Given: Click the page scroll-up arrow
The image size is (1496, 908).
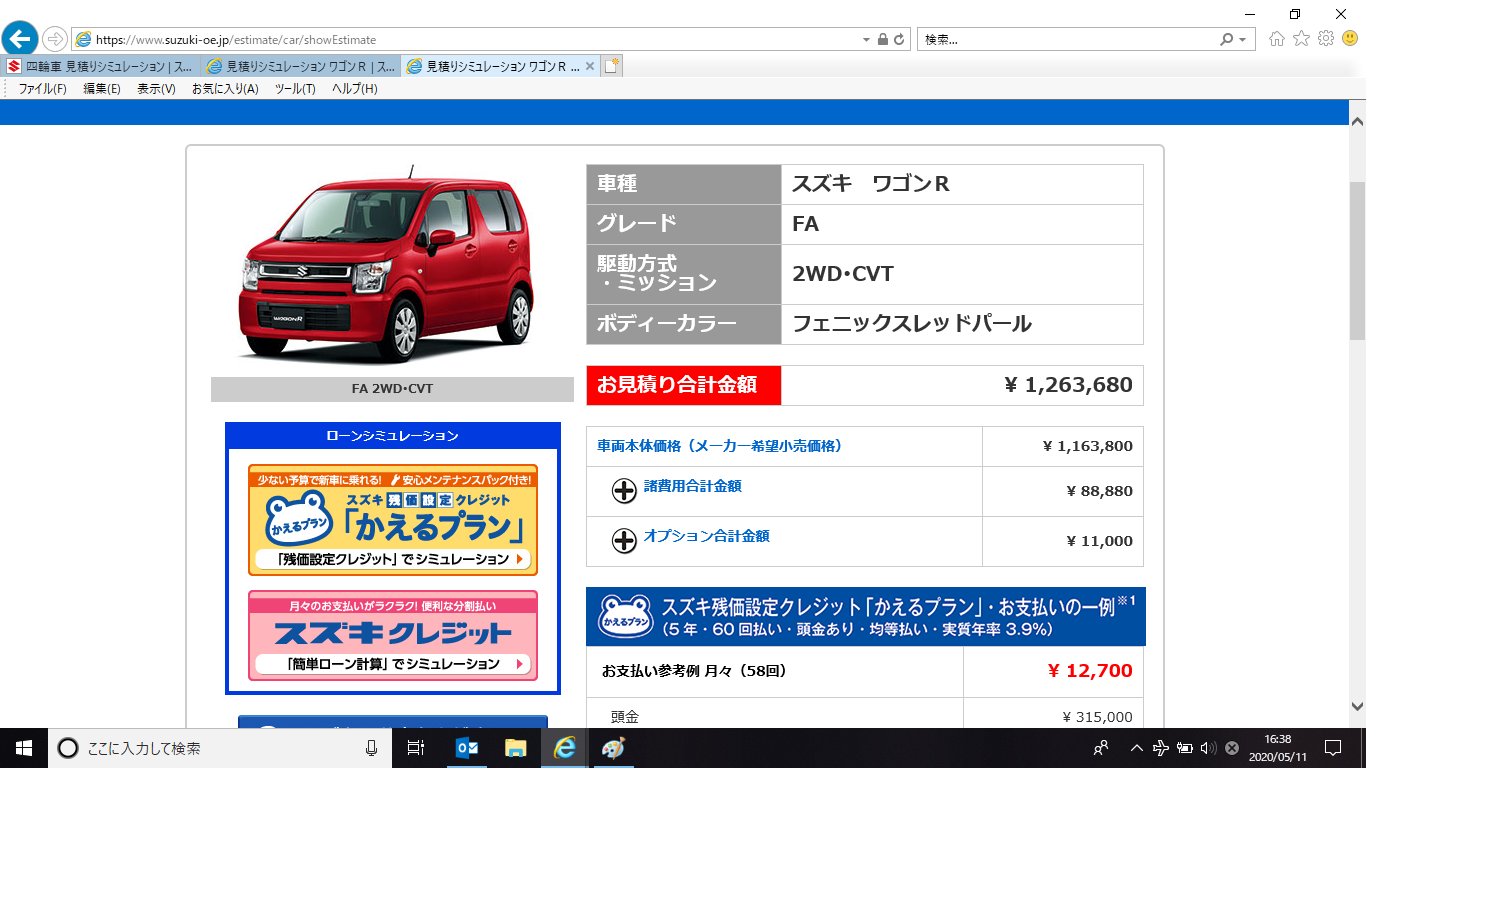Looking at the screenshot, I should coord(1357,121).
